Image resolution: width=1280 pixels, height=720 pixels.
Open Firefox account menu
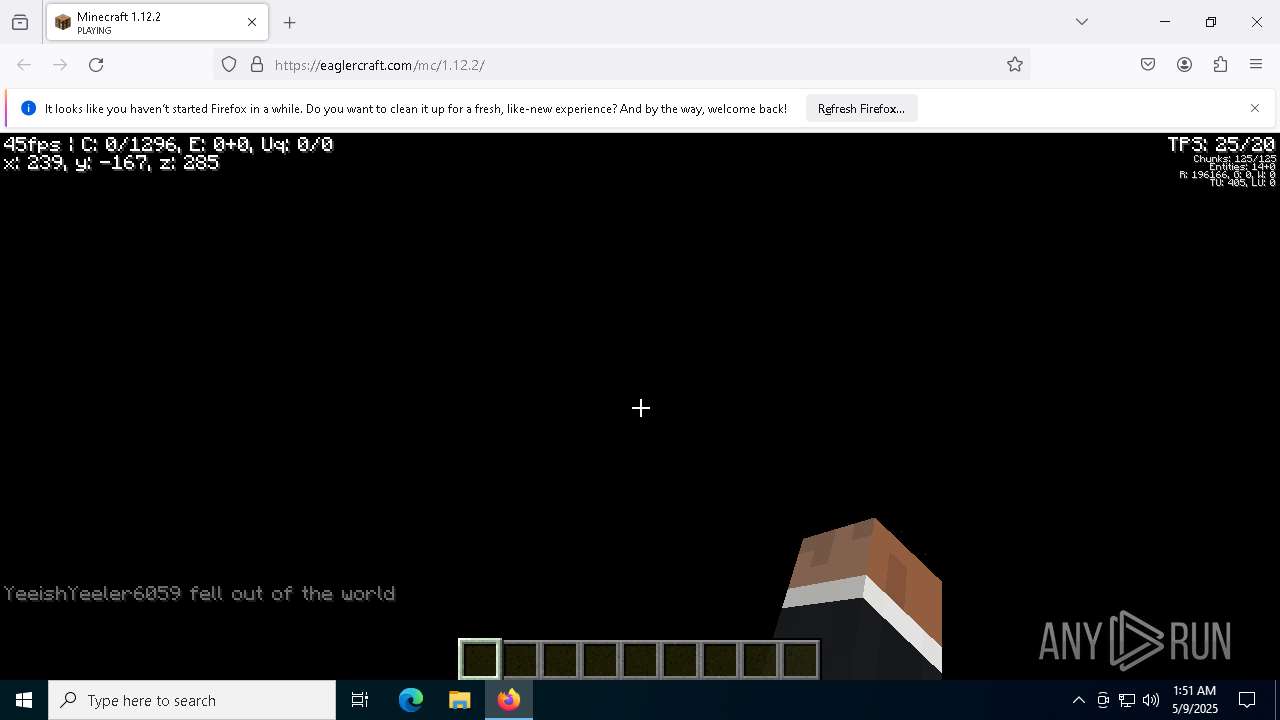pos(1184,65)
